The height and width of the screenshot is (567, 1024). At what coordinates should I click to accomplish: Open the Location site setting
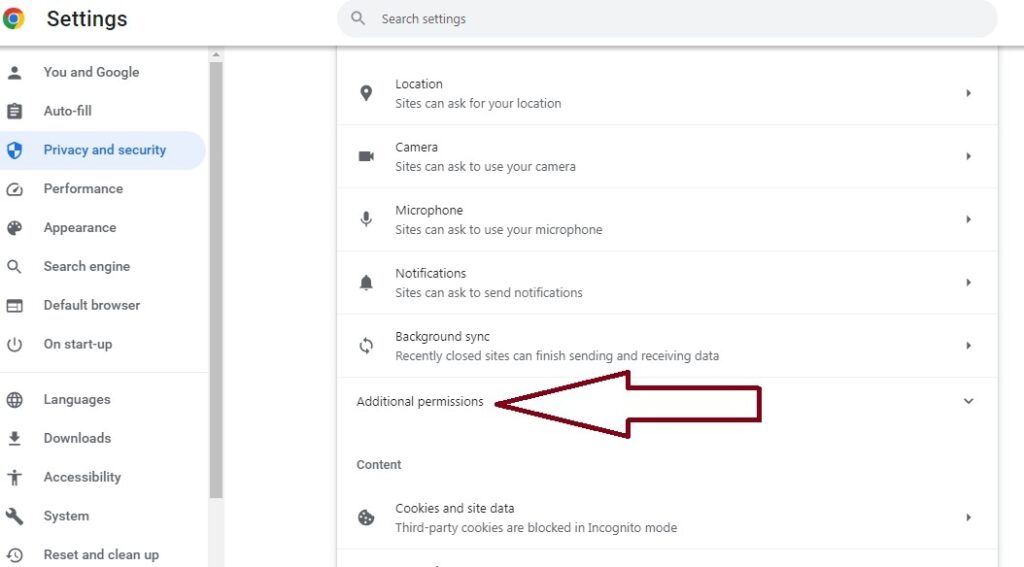667,93
